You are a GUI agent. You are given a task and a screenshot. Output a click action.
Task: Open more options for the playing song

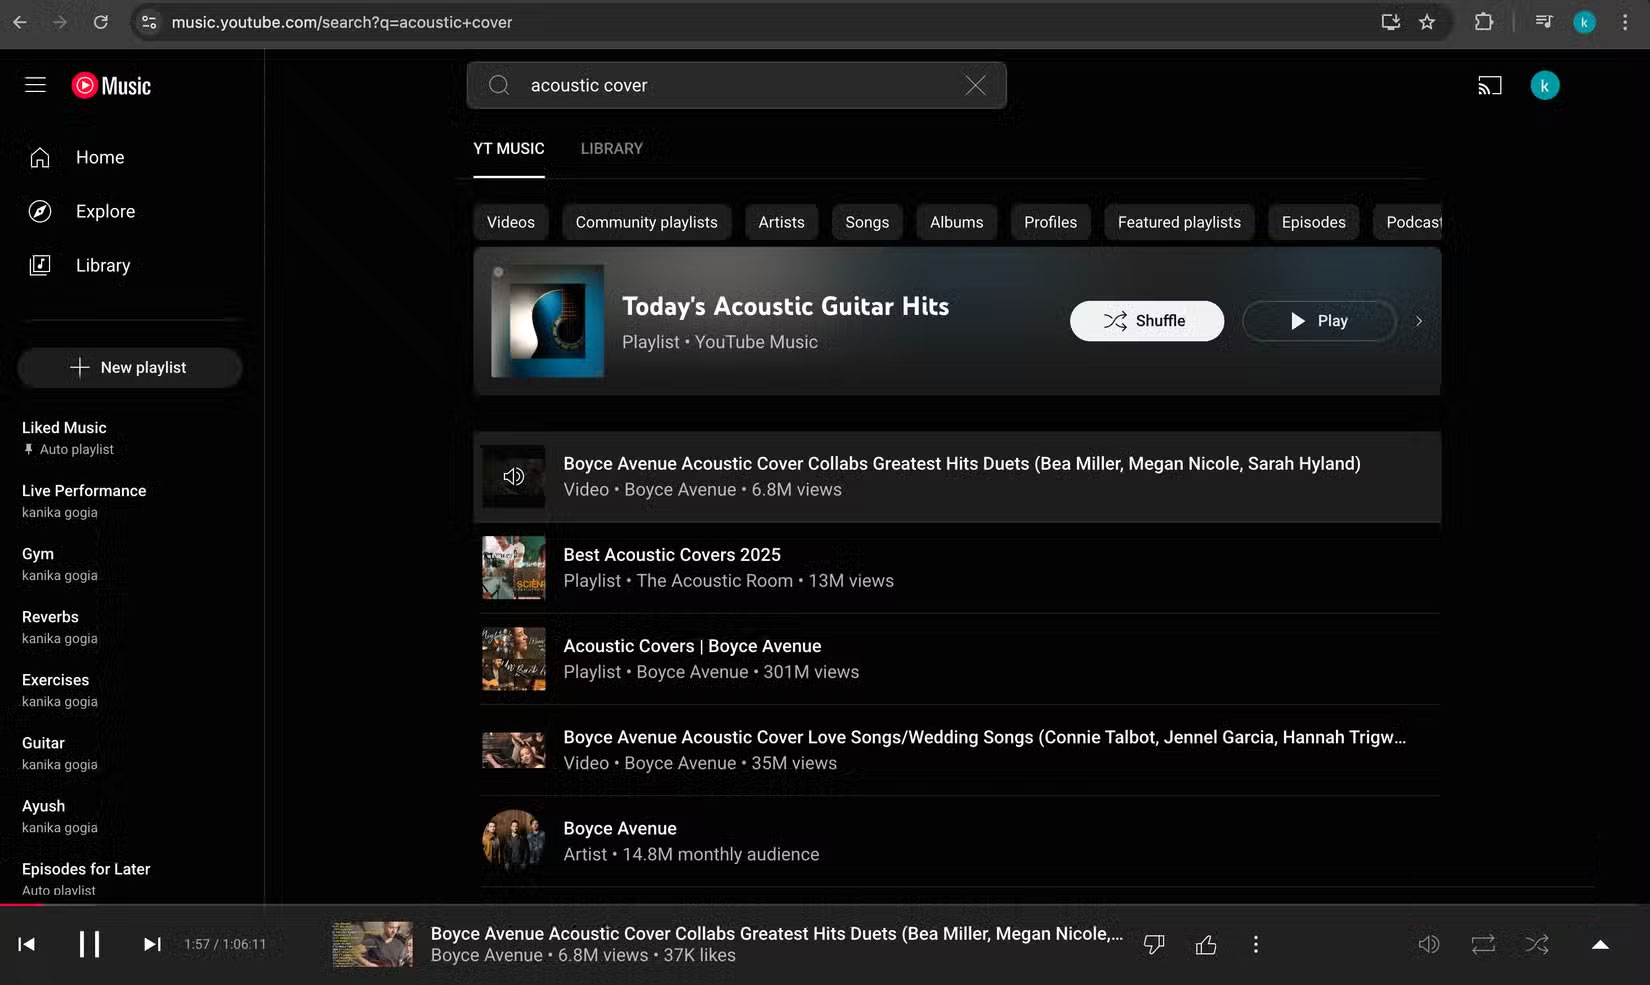pos(1255,944)
